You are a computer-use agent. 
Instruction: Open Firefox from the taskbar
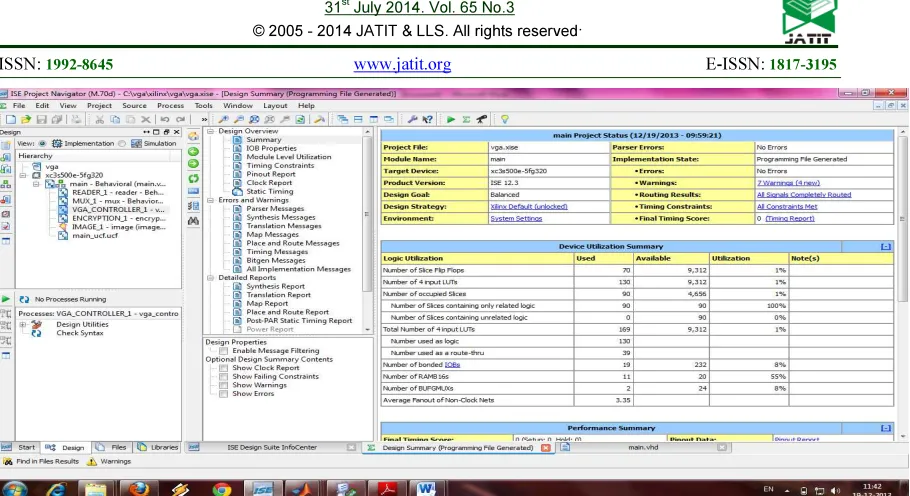click(139, 488)
